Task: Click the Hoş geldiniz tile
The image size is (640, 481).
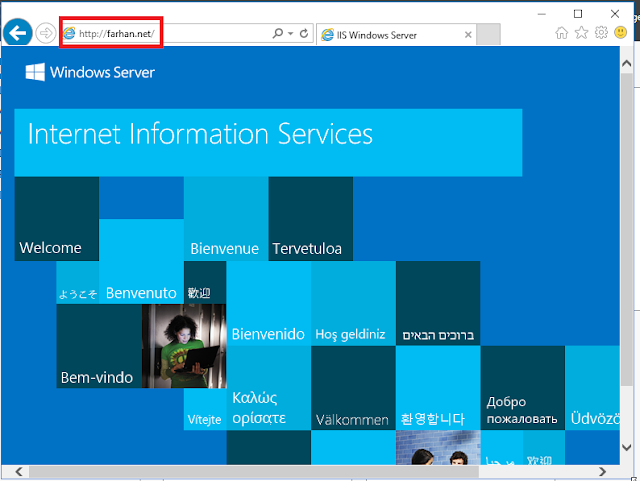Action: (x=353, y=303)
